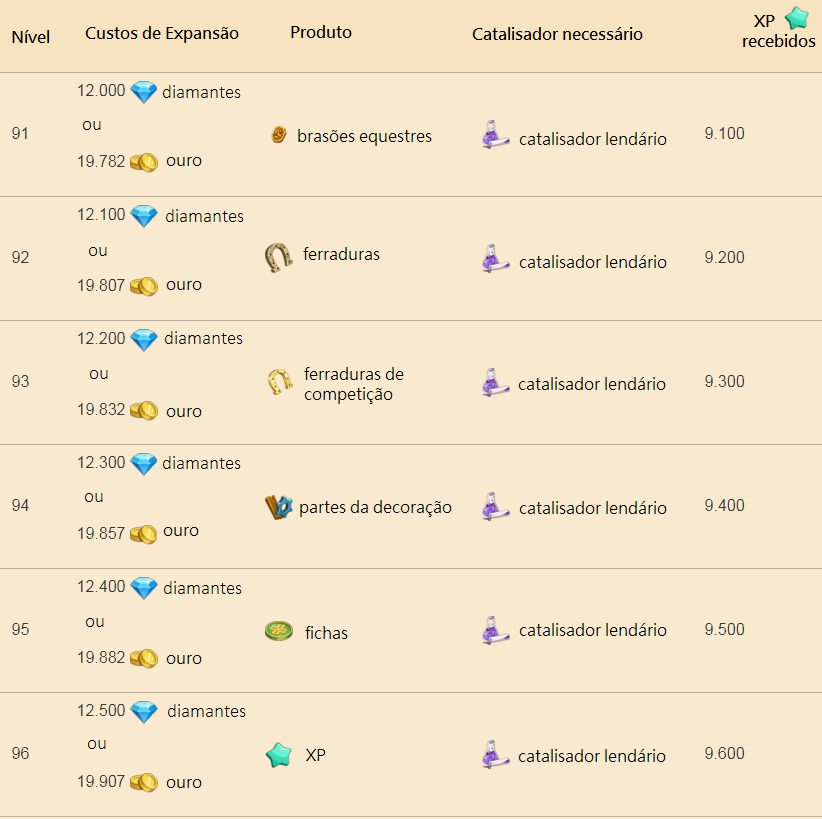Click the gold coins icon beside 19.857
Image resolution: width=822 pixels, height=819 pixels.
point(144,534)
